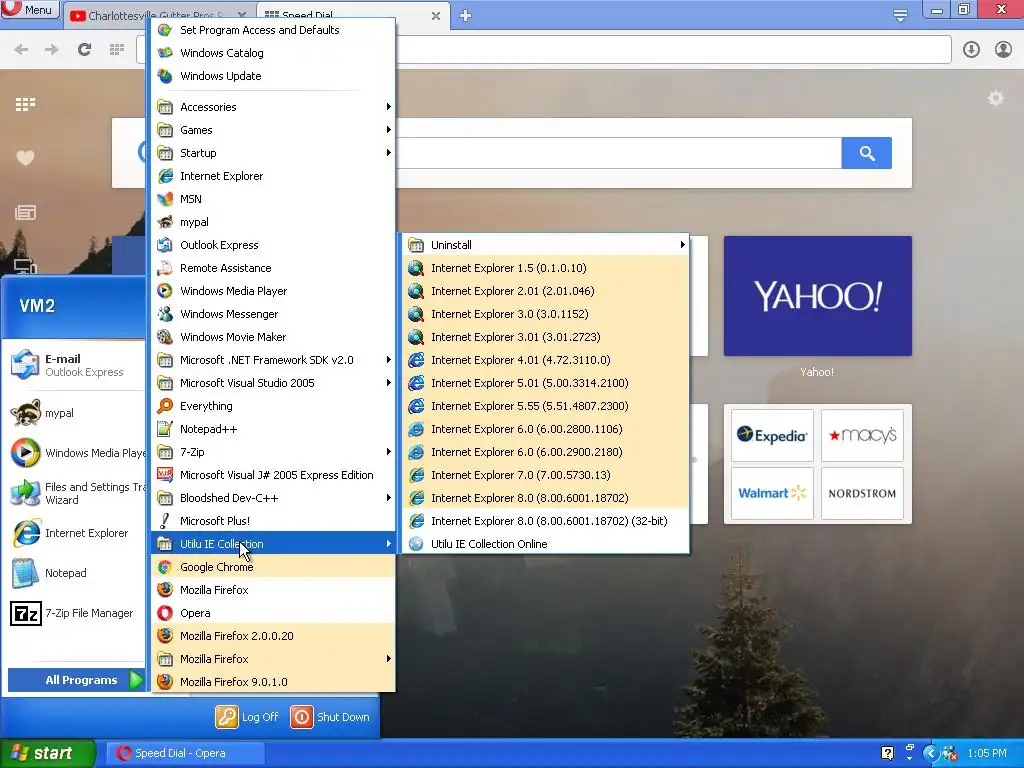Open Internet Explorer 3.0 (3.0.1152)
The height and width of the screenshot is (768, 1024).
(545, 313)
